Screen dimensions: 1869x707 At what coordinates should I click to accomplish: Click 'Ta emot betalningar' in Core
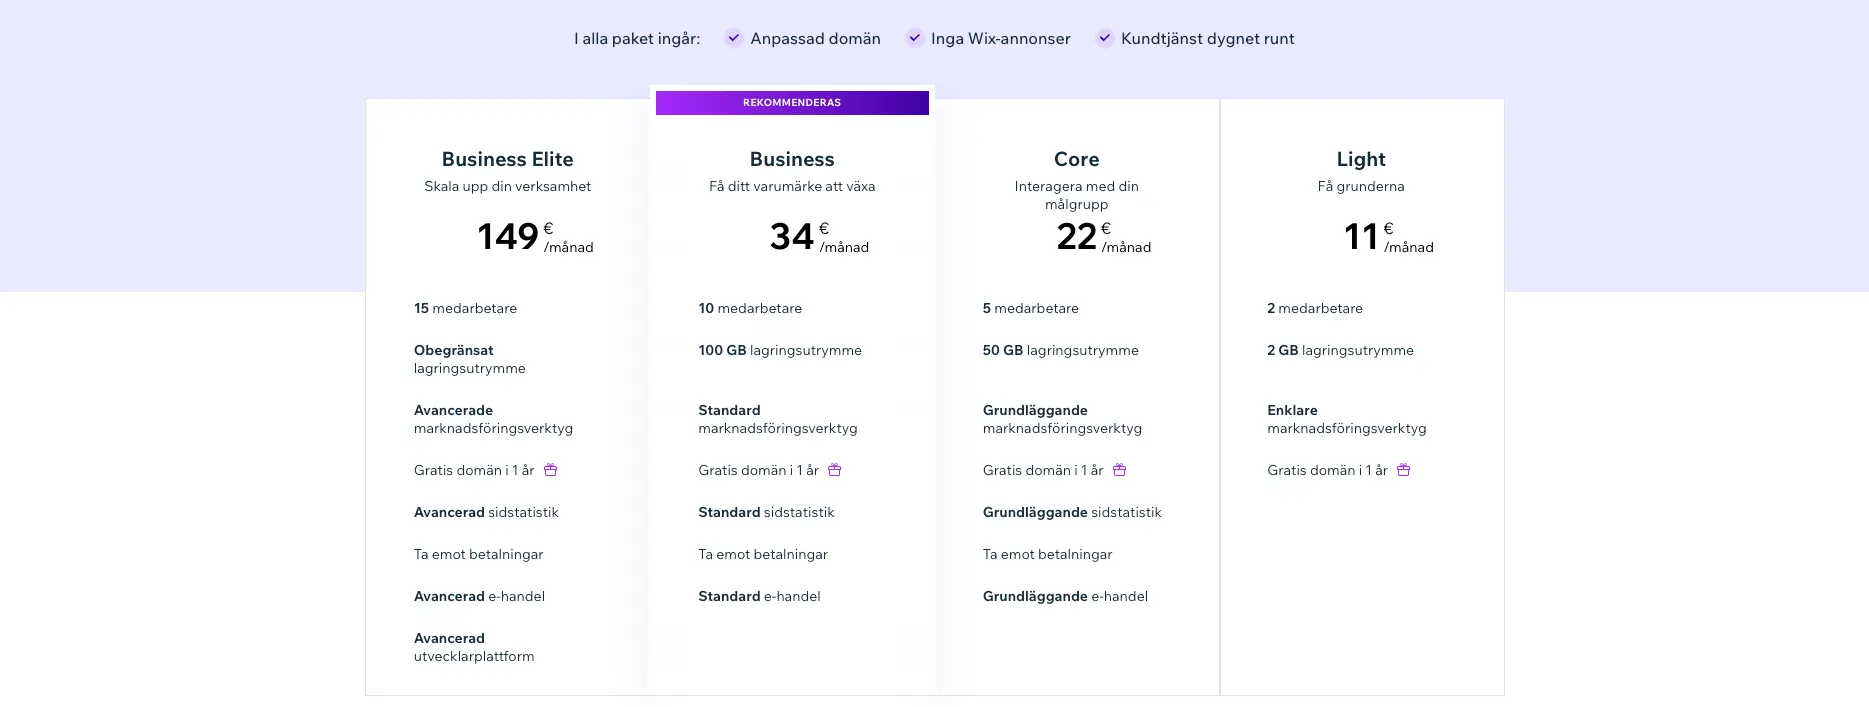tap(1048, 554)
